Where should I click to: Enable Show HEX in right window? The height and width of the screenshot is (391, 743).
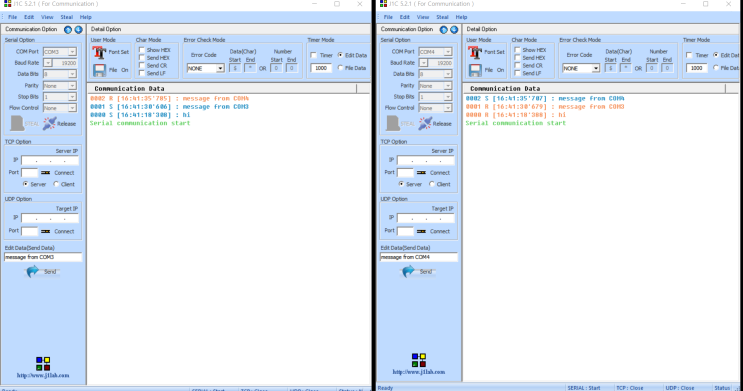point(517,50)
